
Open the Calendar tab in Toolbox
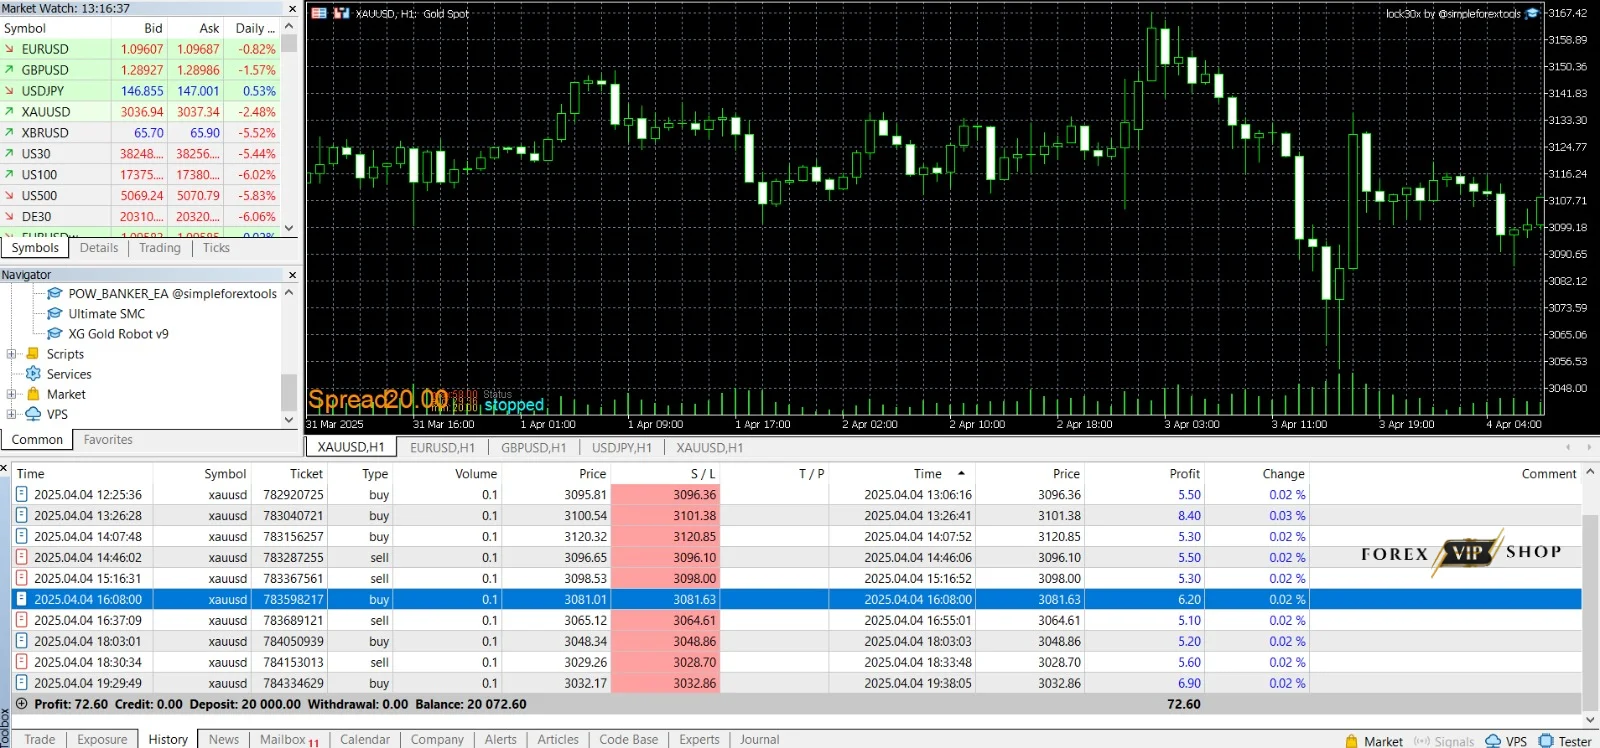coord(365,740)
